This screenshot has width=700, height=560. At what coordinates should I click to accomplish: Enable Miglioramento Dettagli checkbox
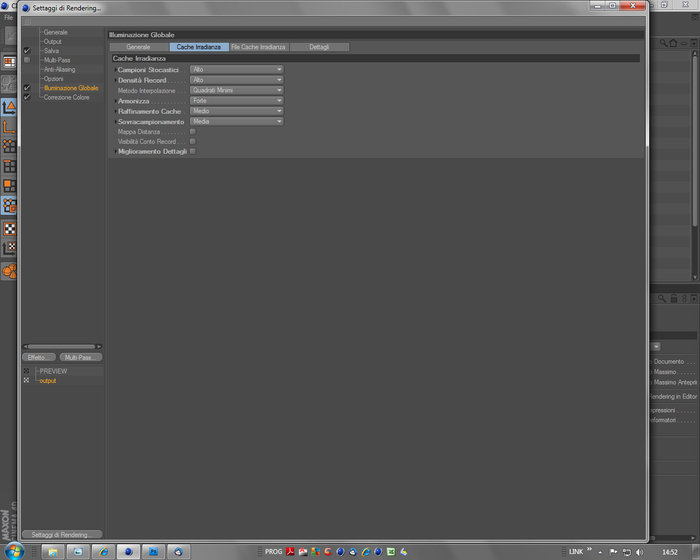point(193,151)
